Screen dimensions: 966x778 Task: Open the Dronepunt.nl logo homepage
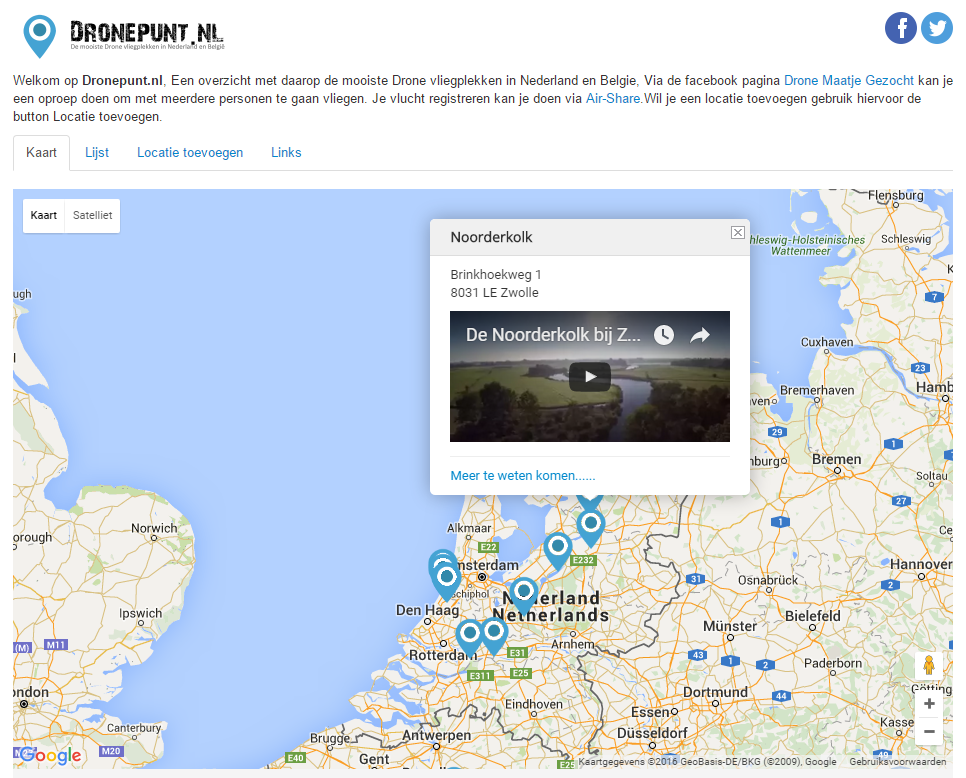124,36
